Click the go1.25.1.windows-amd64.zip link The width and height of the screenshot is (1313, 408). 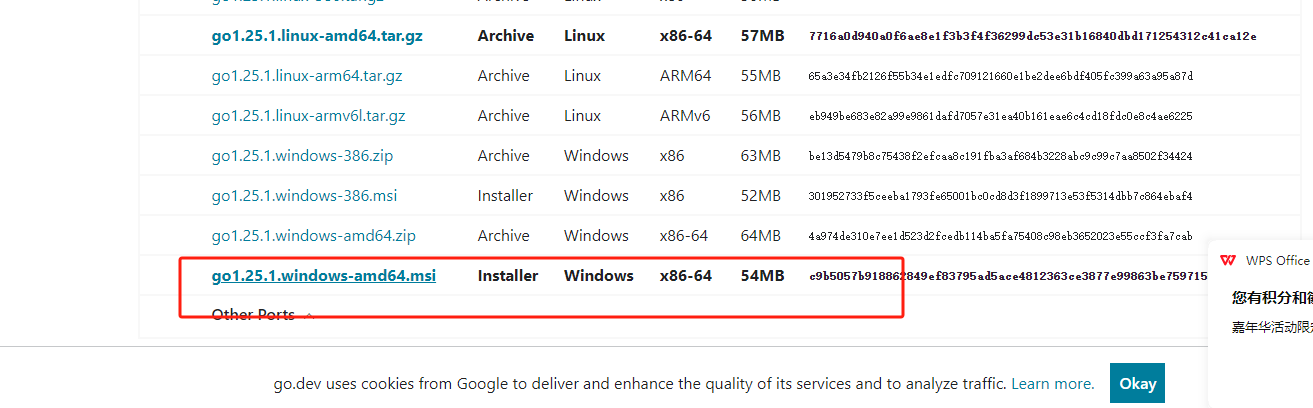313,236
